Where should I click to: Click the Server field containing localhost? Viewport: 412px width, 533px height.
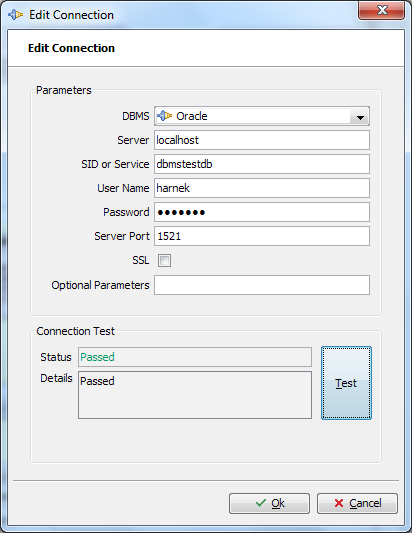pos(262,140)
